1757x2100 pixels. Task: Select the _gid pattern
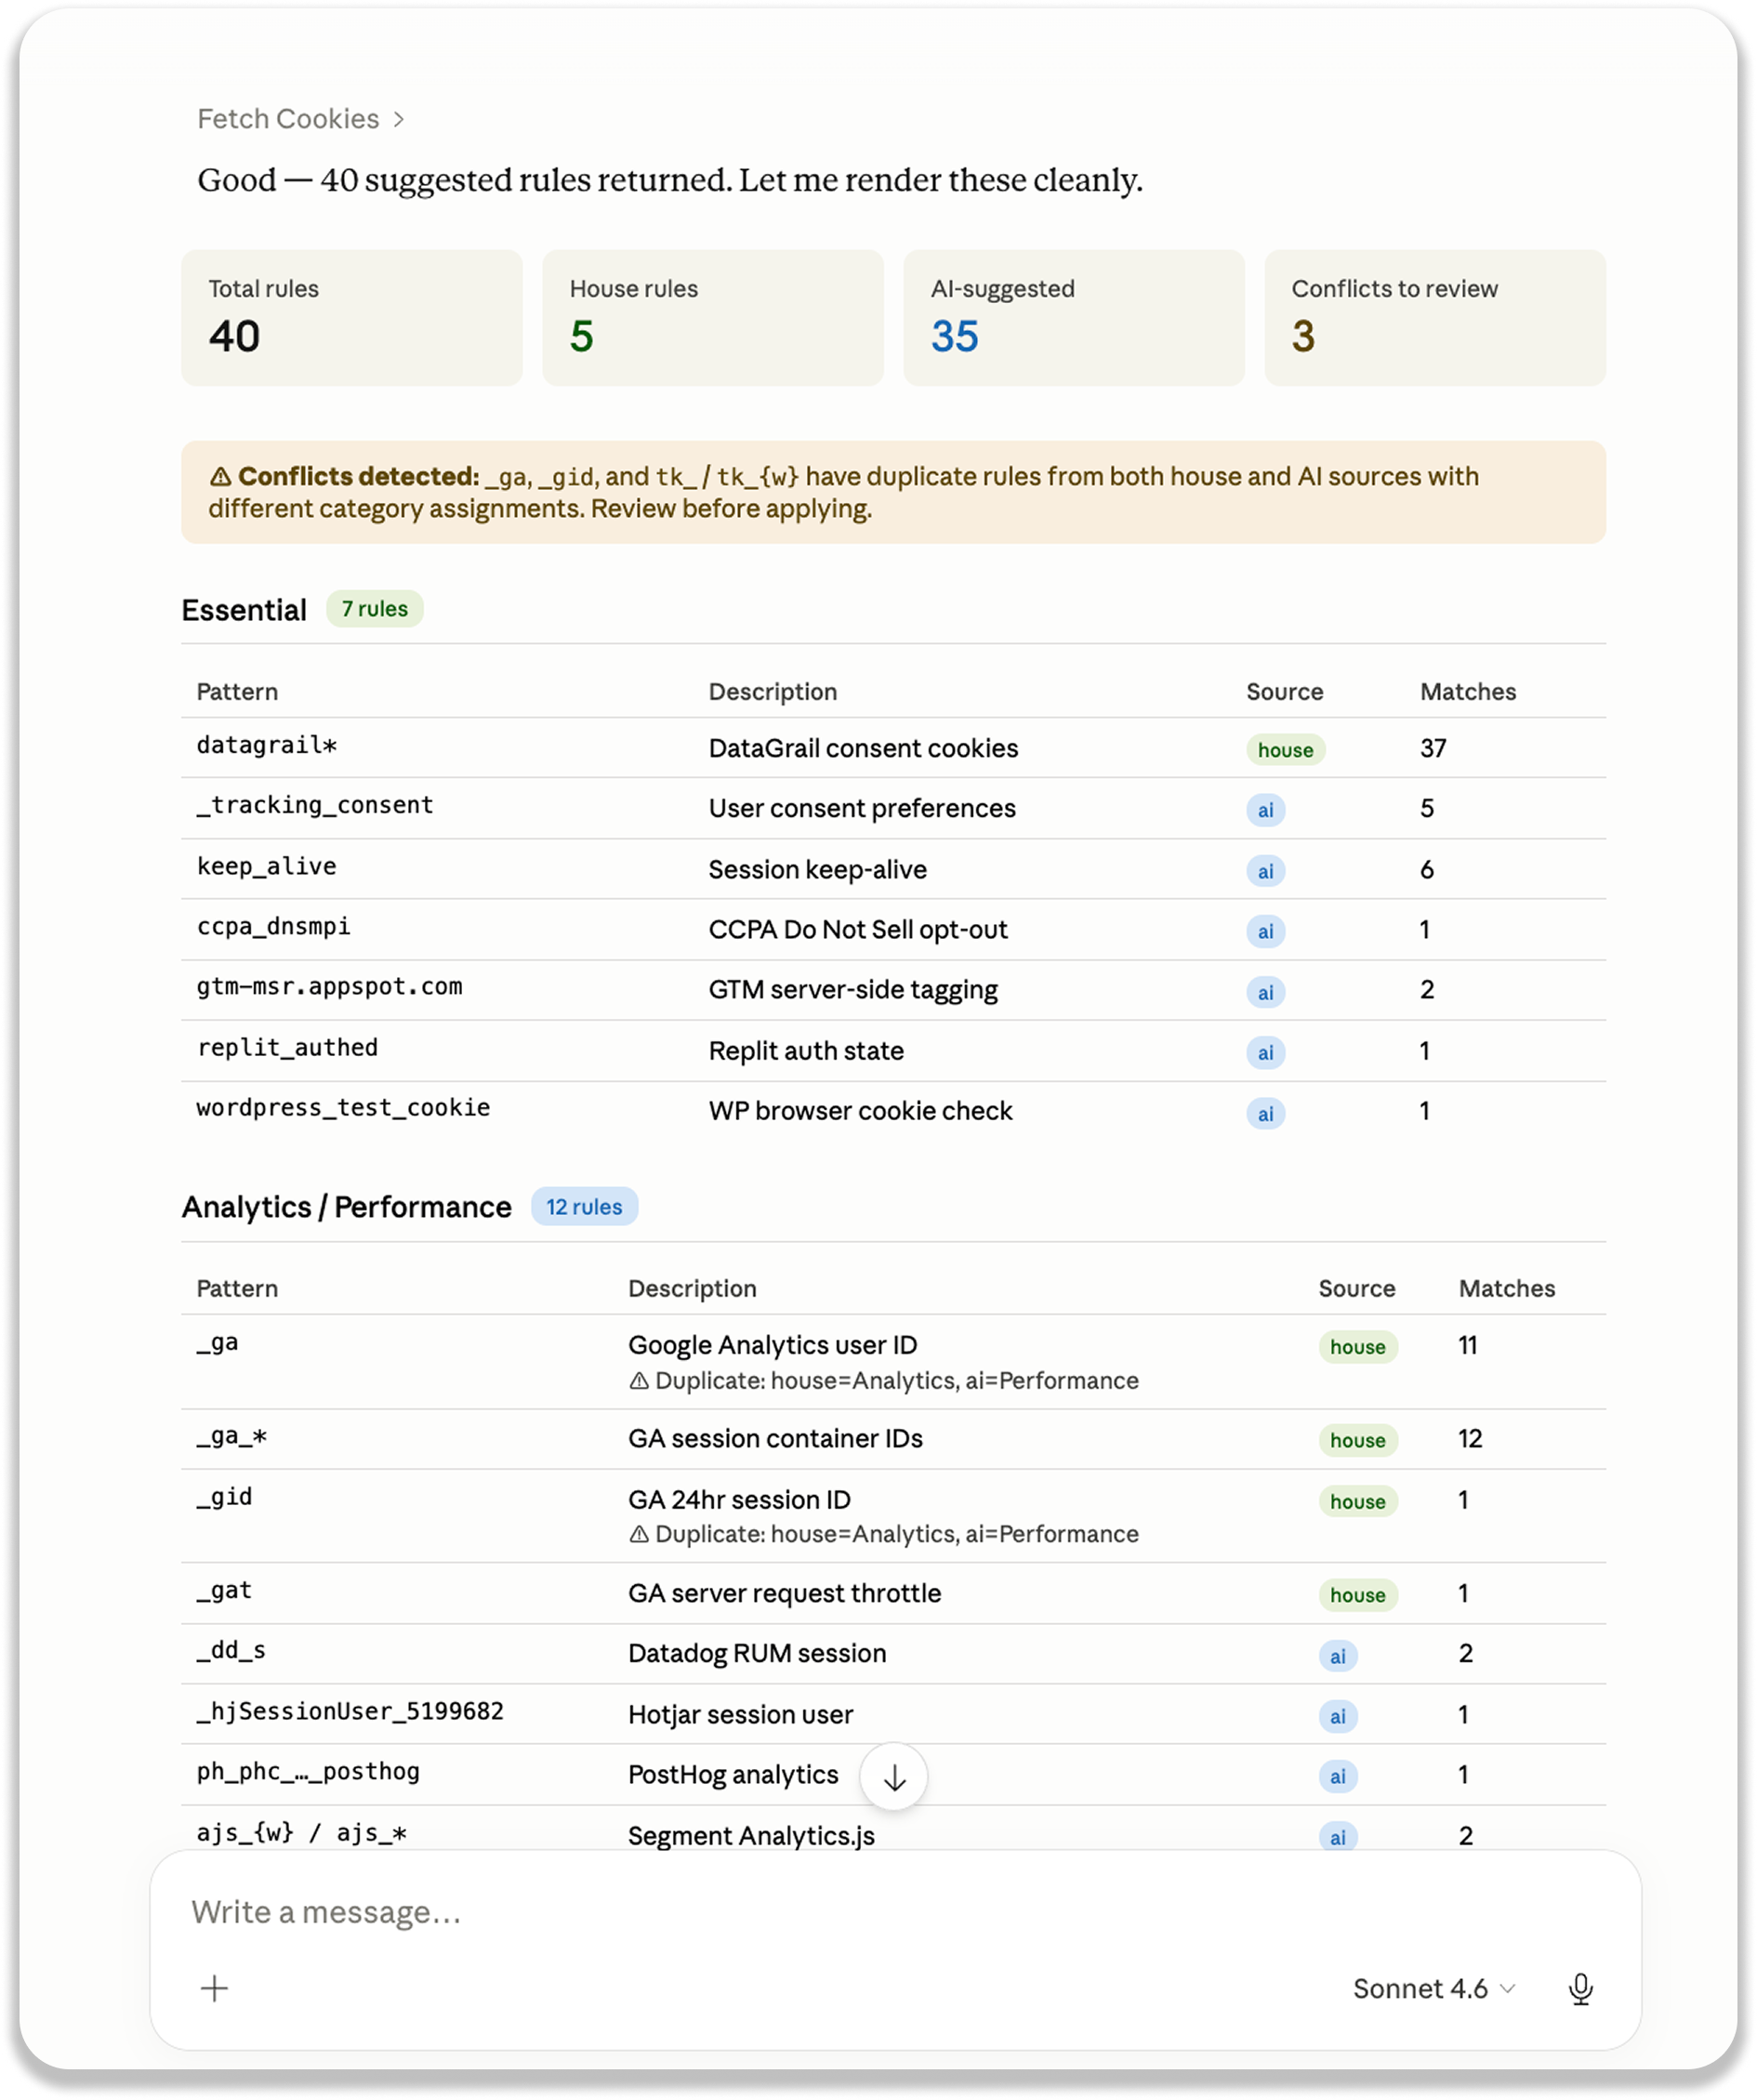point(225,1497)
